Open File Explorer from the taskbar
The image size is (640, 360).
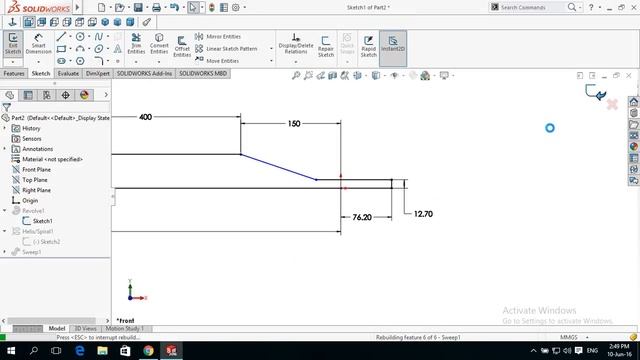coord(102,351)
